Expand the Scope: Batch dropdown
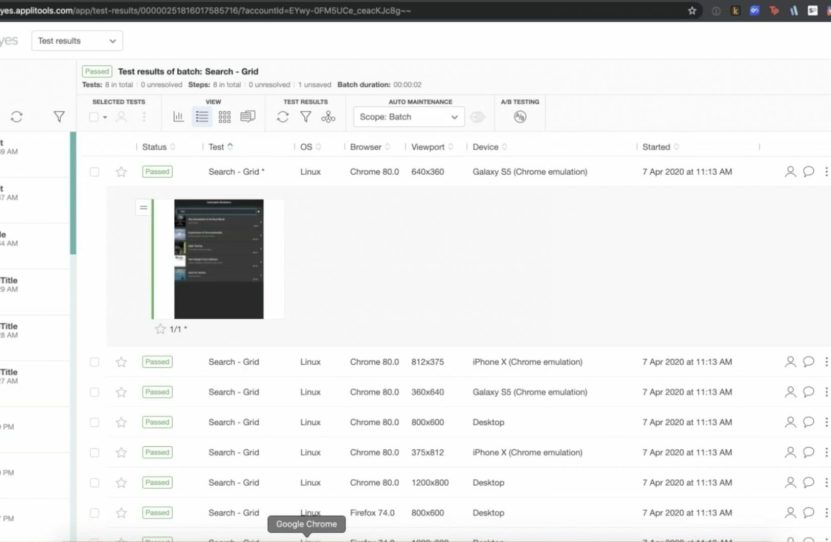The width and height of the screenshot is (831, 542). coord(408,117)
